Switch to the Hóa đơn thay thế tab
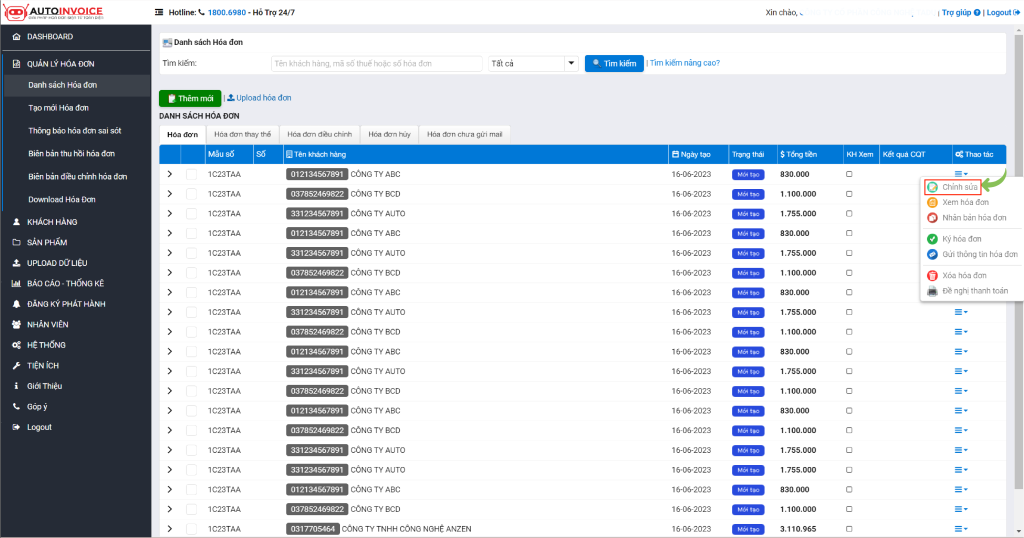This screenshot has width=1024, height=538. coord(242,133)
